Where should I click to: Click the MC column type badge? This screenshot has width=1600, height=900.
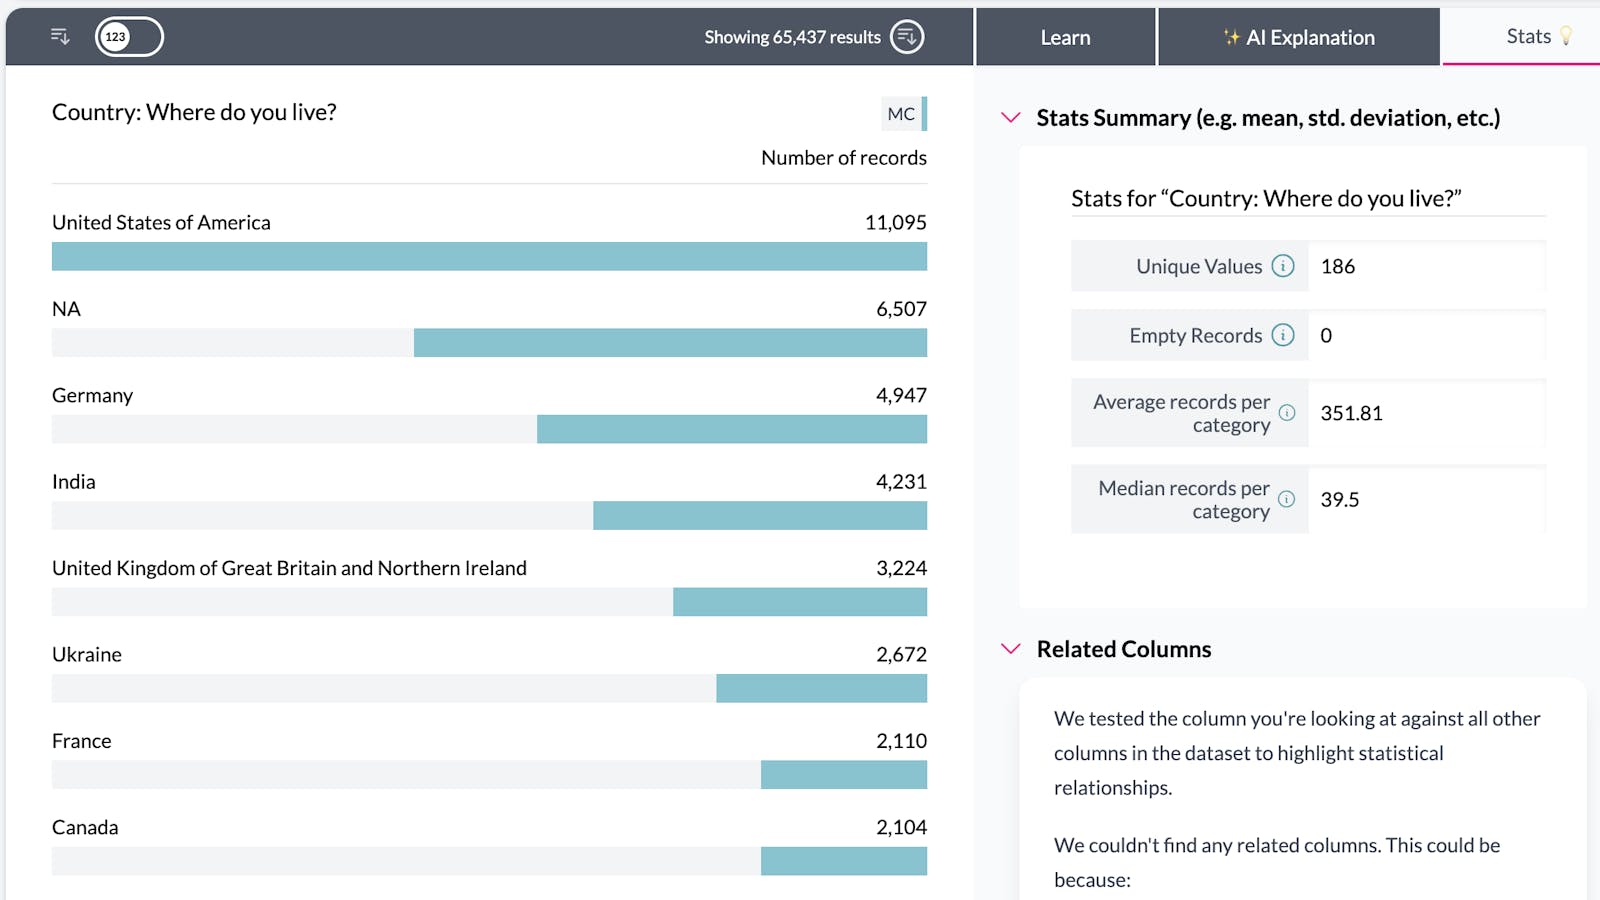pos(902,114)
